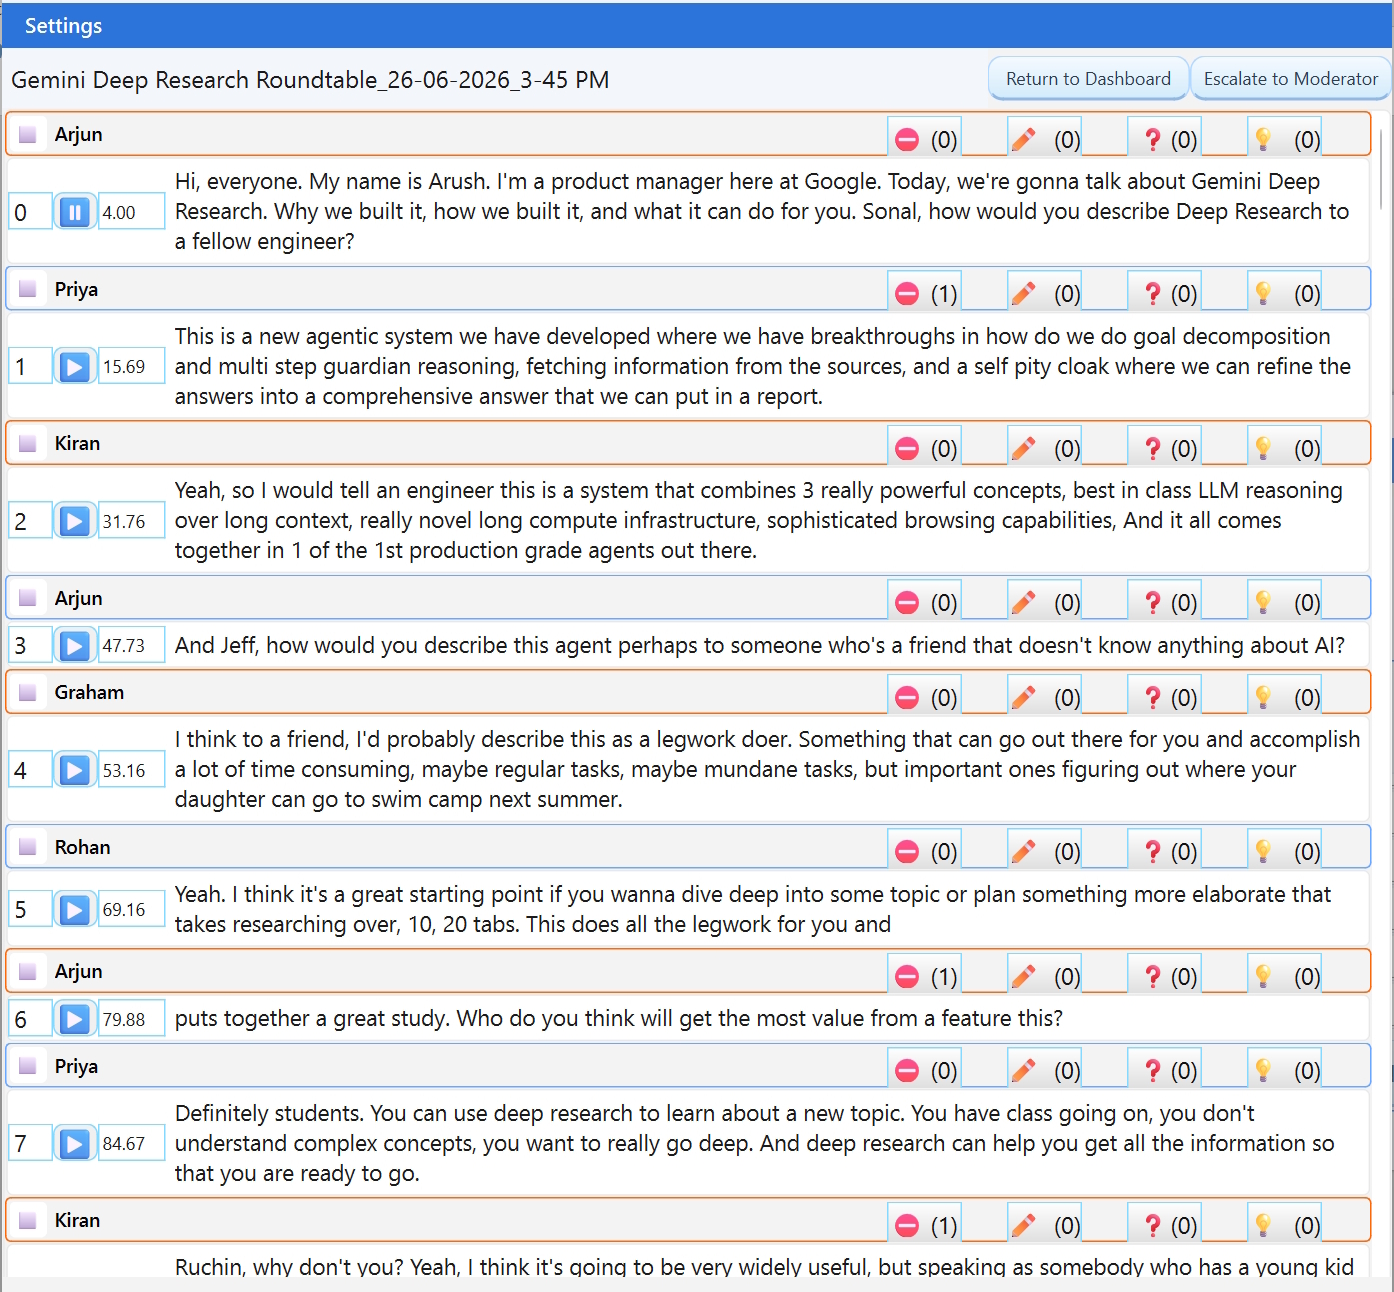
Task: Click pencil icon on first Kiran row
Action: [1023, 448]
